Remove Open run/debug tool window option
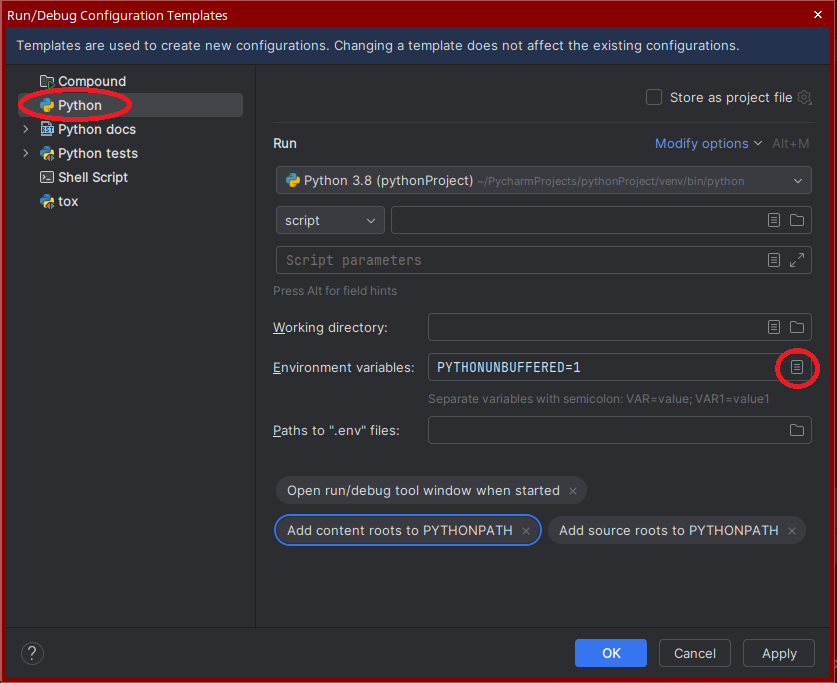This screenshot has width=837, height=683. (573, 491)
